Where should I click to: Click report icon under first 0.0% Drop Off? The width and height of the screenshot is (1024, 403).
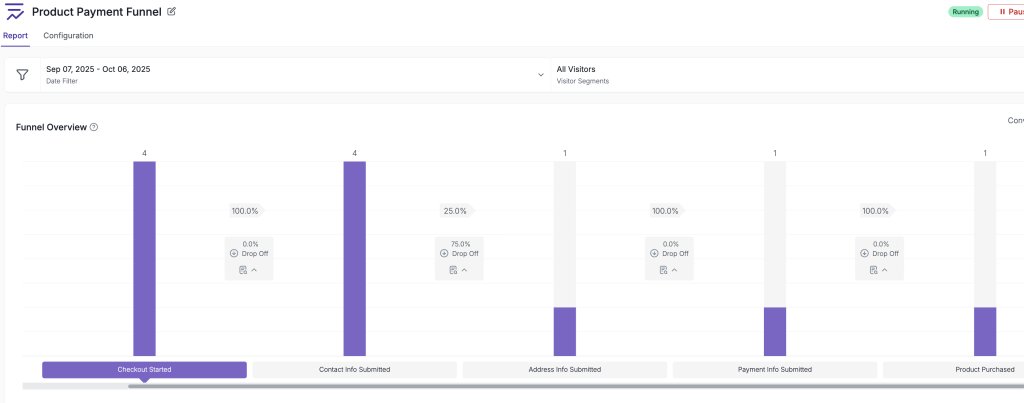(x=243, y=270)
